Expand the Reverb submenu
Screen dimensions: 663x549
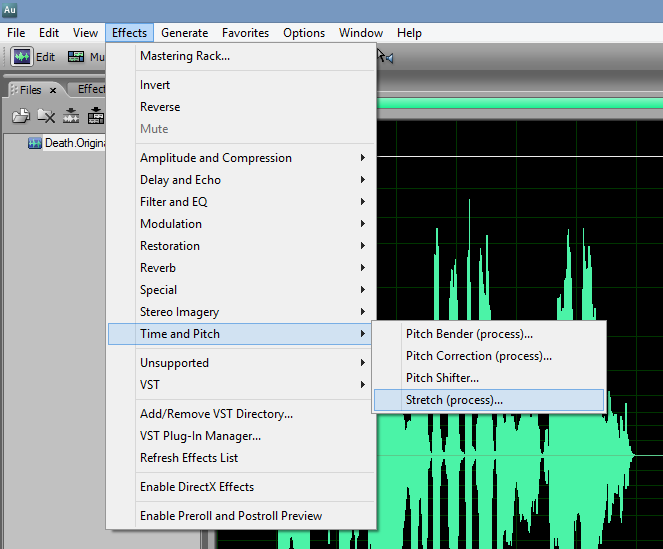[x=158, y=268]
